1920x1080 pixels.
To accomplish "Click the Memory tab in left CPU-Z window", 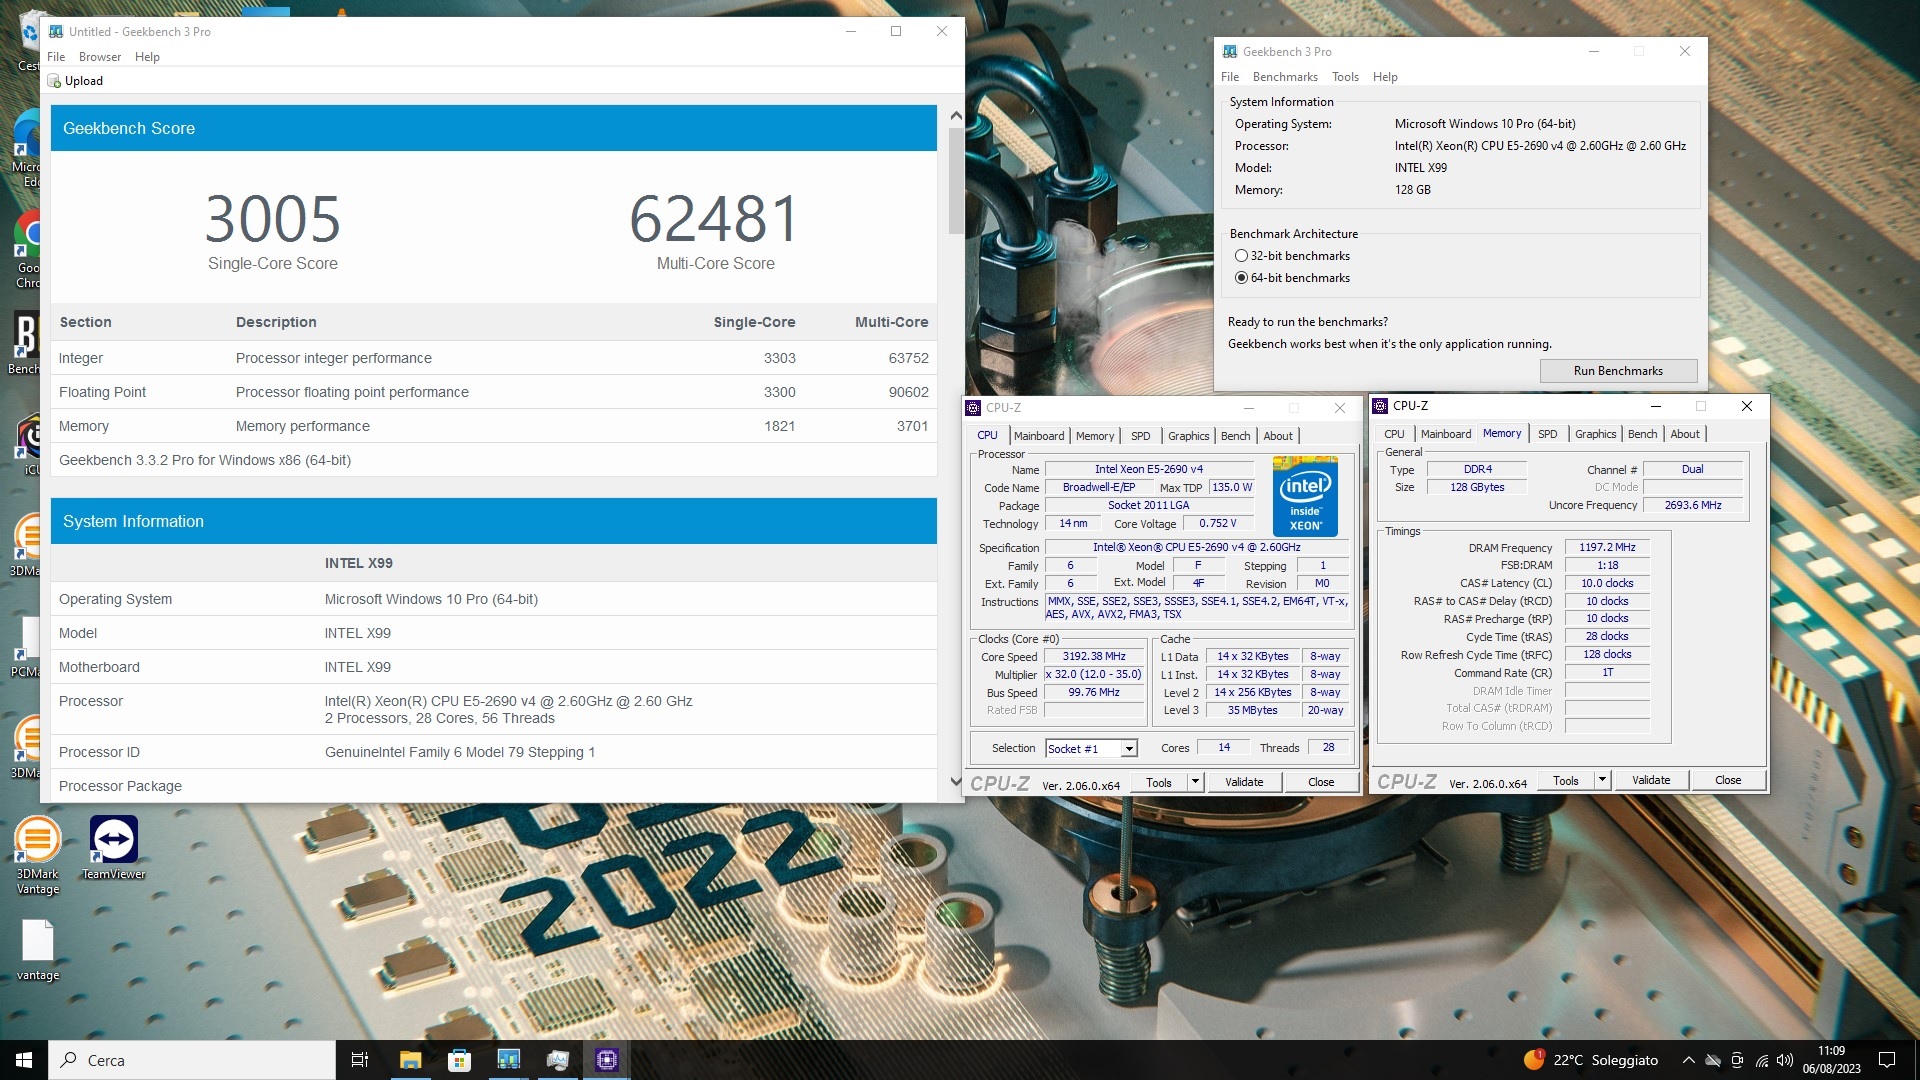I will click(1095, 436).
